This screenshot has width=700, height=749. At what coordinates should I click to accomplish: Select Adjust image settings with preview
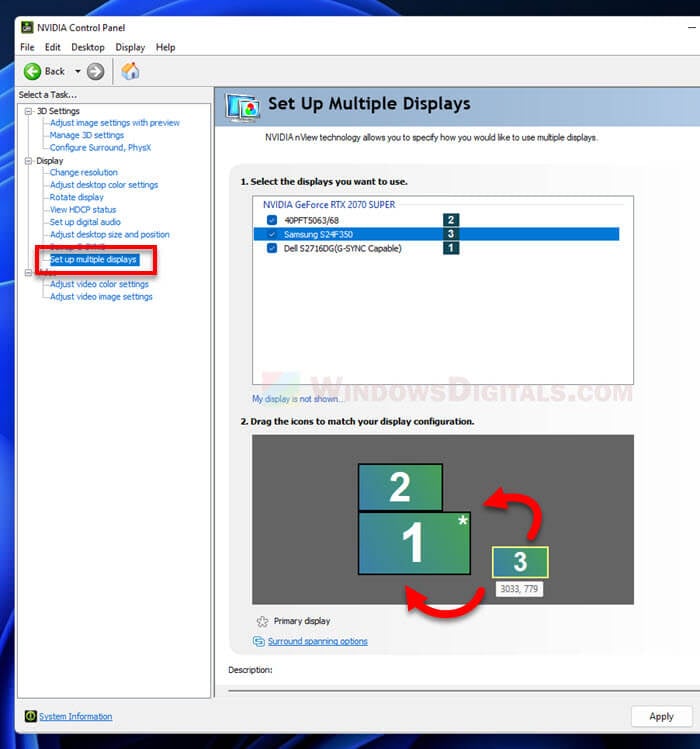(115, 123)
